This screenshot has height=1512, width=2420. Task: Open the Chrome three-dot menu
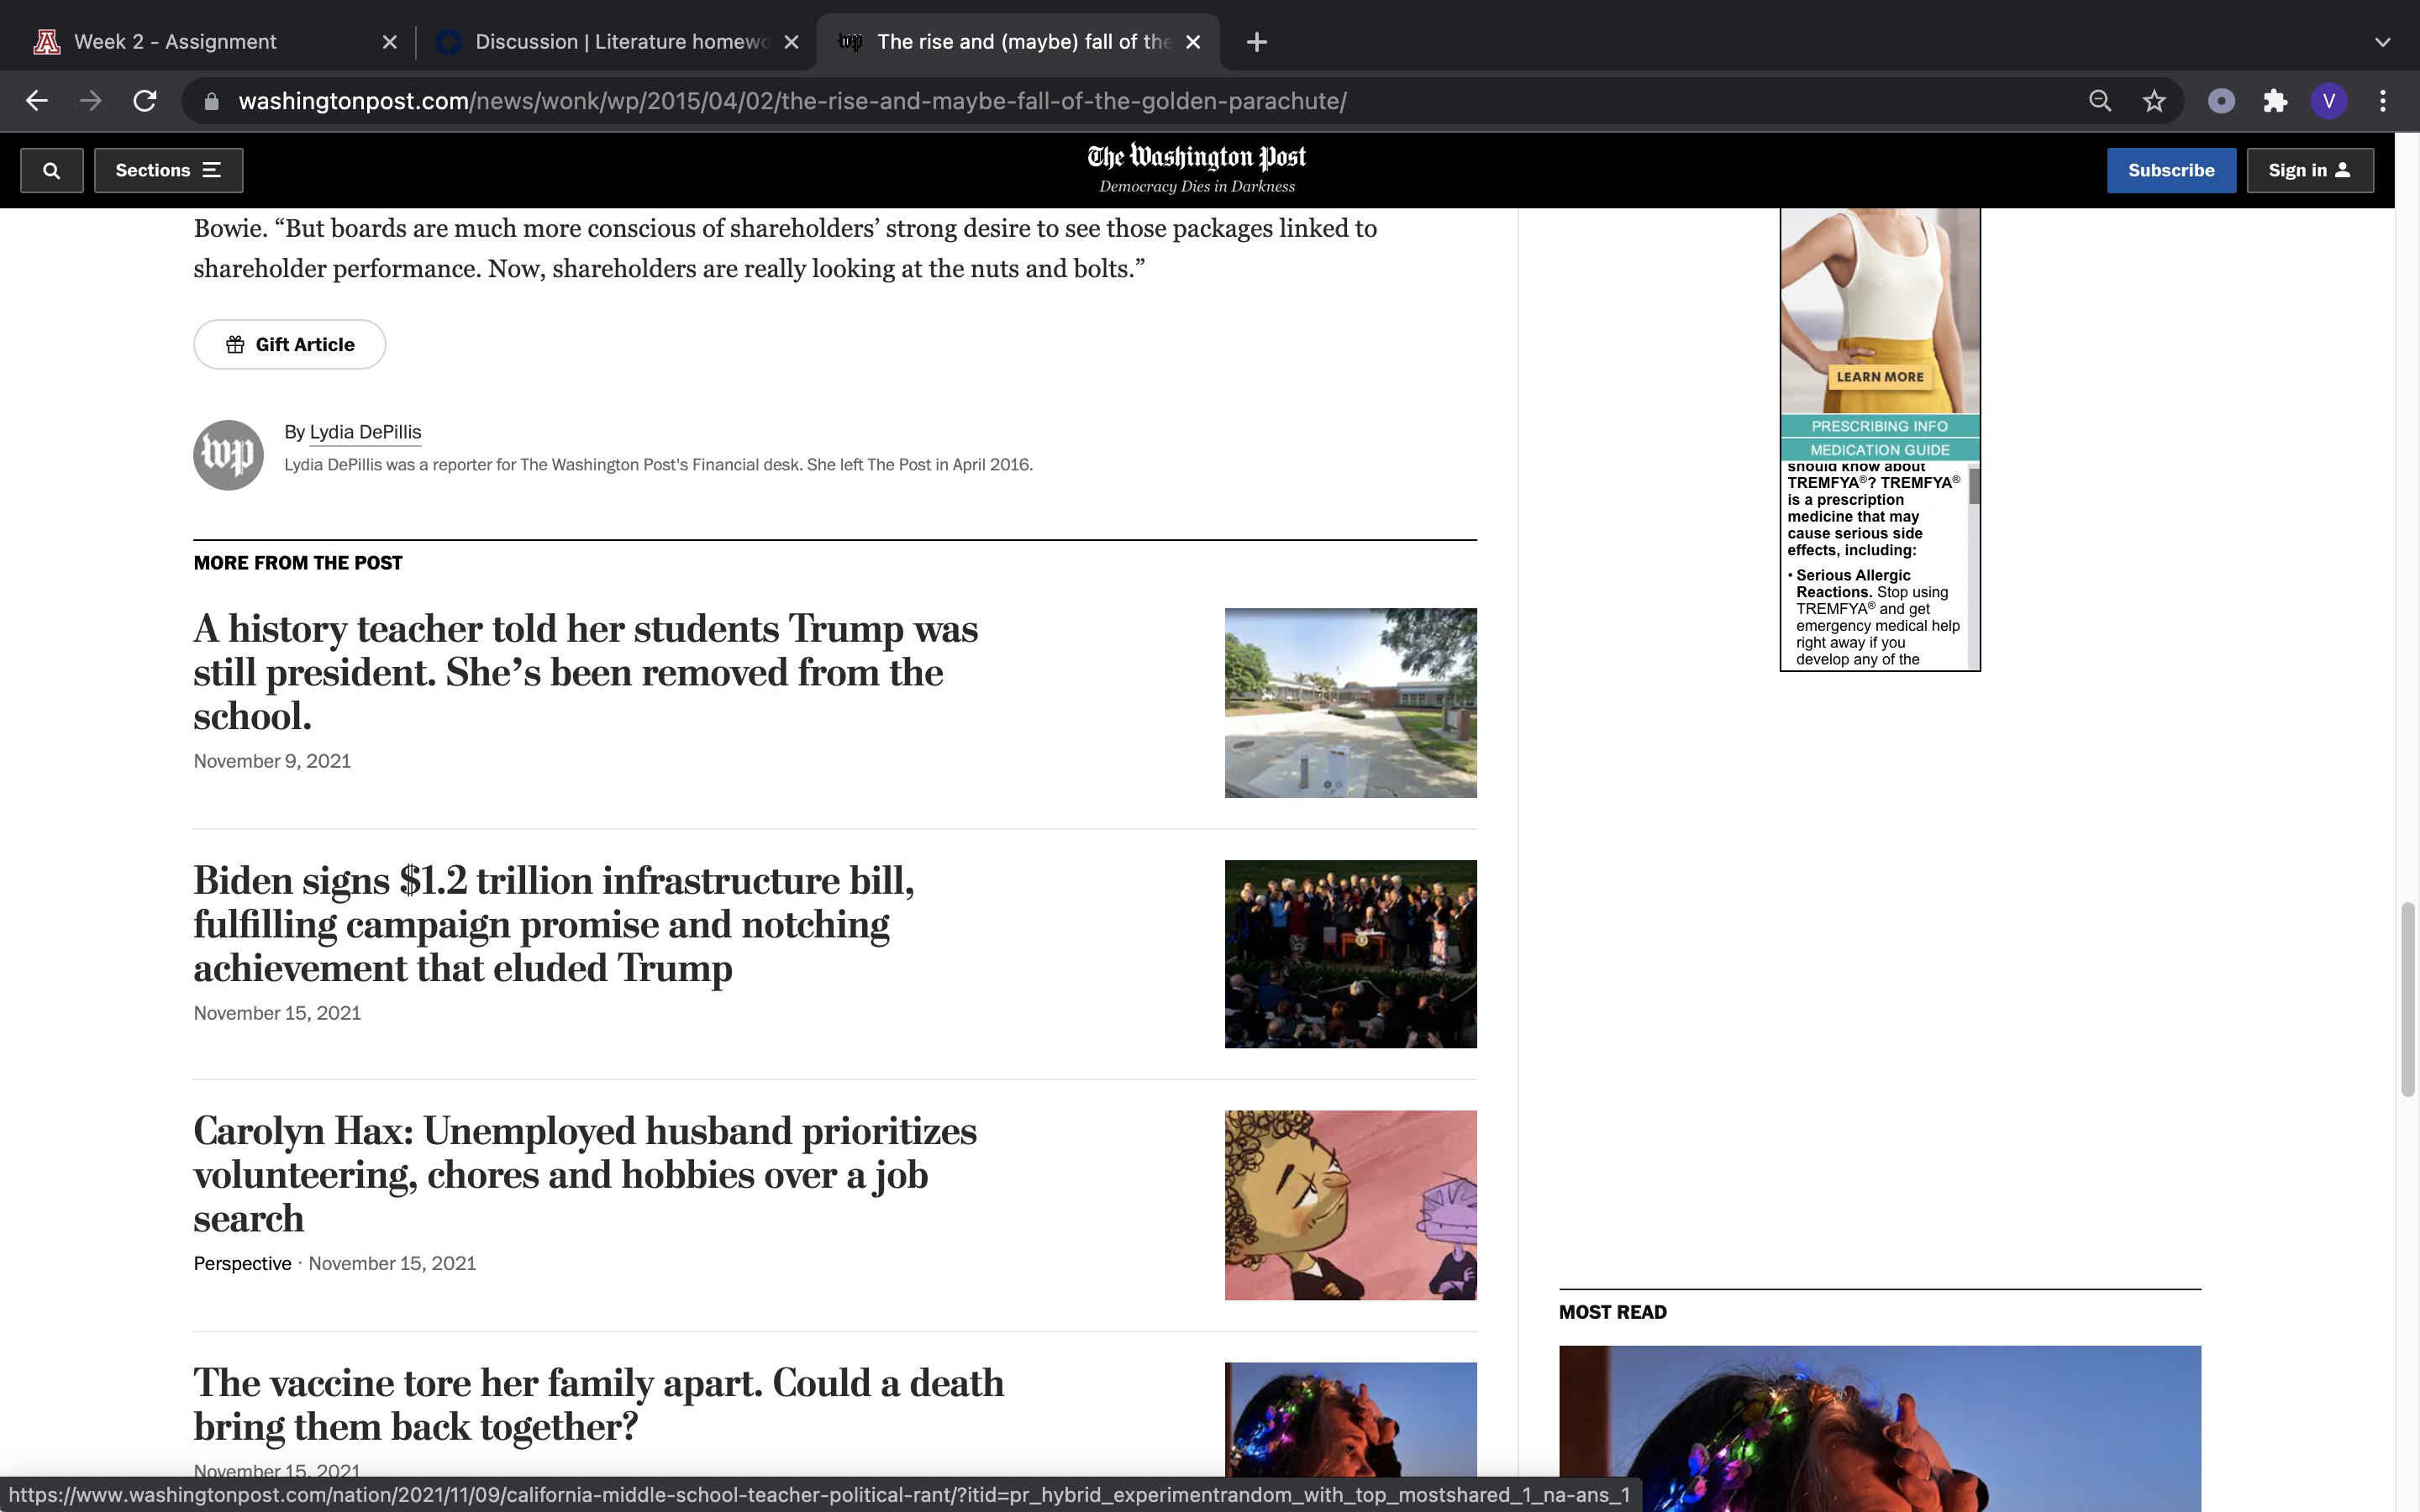[x=2383, y=101]
